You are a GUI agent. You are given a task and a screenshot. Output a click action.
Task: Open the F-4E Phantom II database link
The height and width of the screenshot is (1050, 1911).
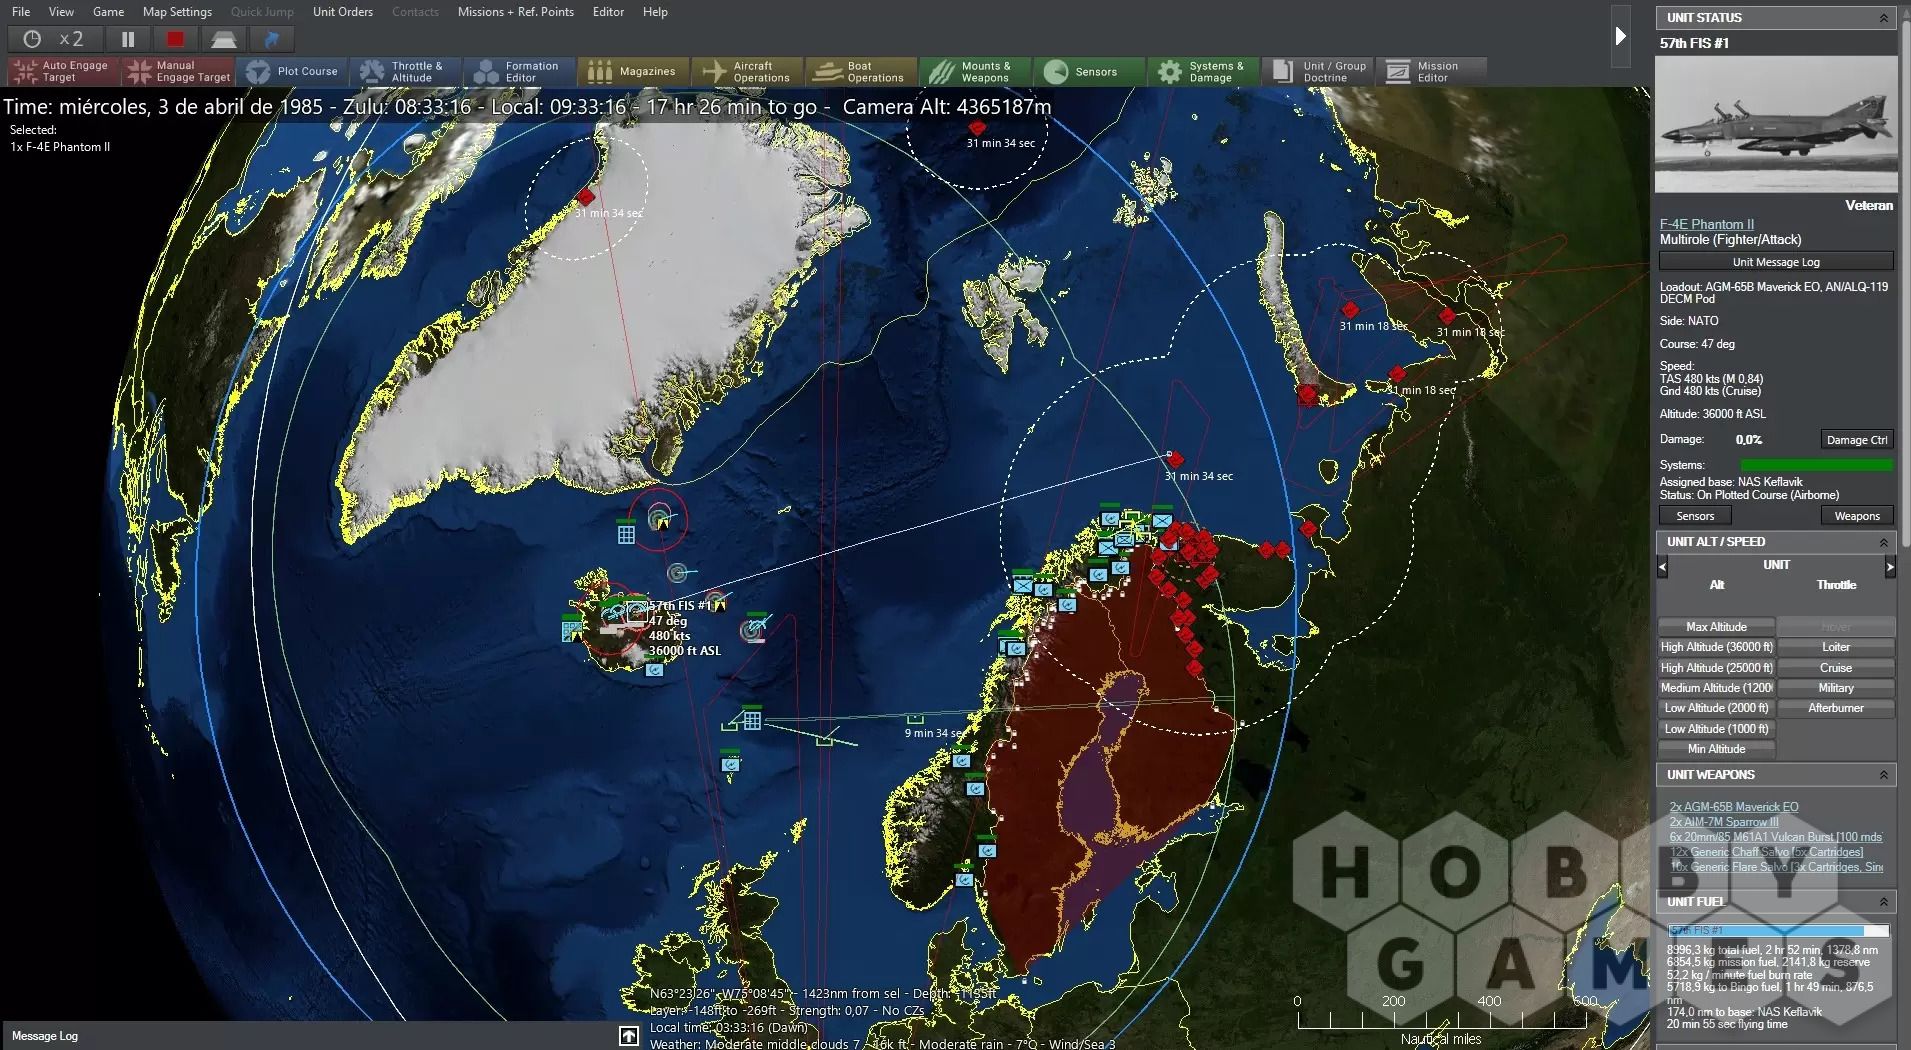tap(1706, 224)
